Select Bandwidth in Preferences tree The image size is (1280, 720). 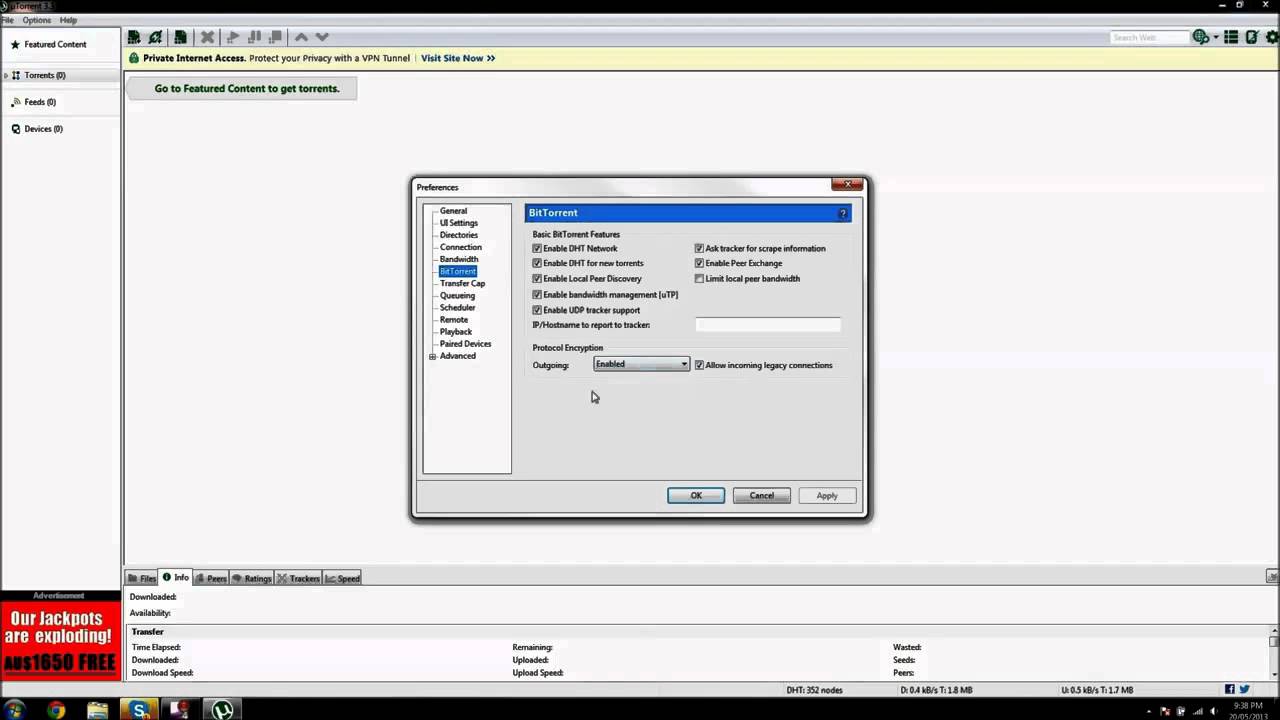click(459, 259)
